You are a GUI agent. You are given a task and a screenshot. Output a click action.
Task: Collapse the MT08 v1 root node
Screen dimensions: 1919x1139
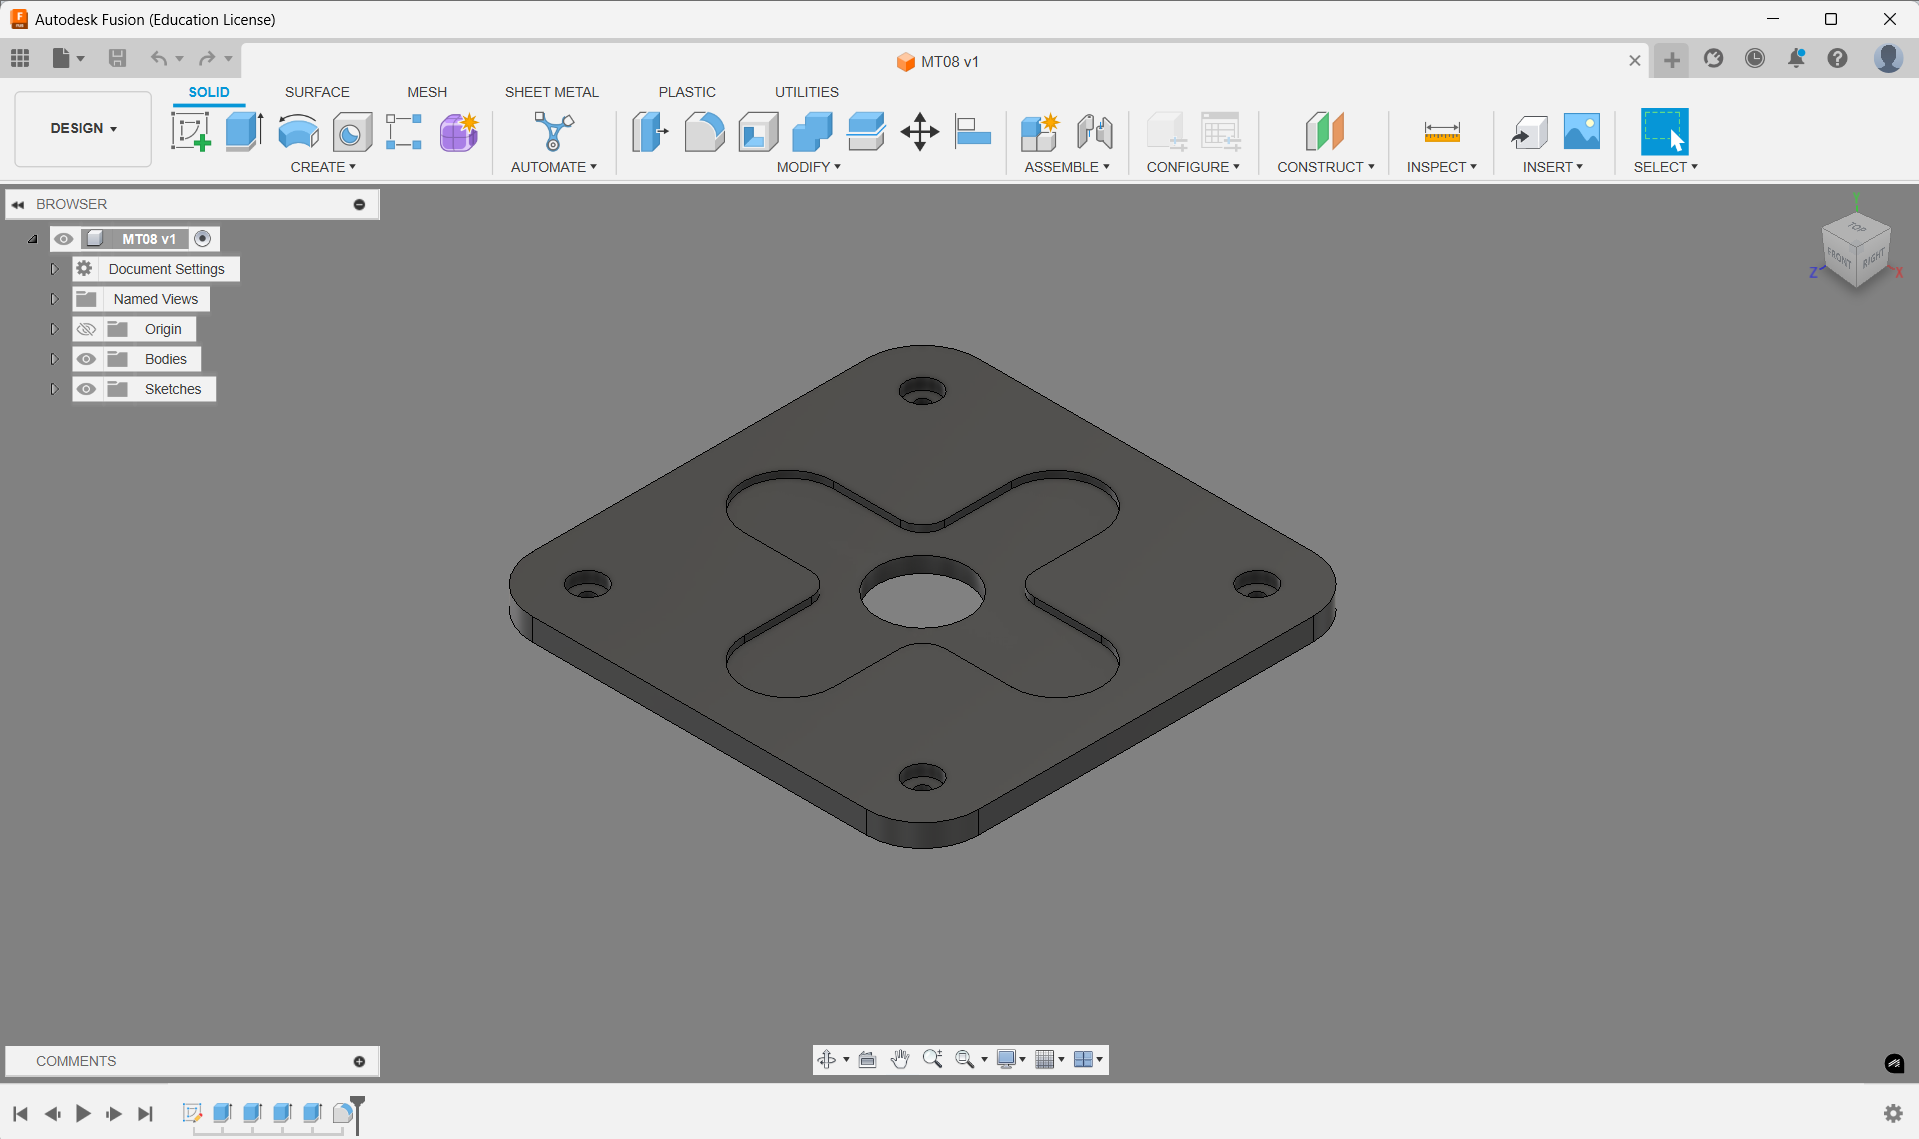33,239
